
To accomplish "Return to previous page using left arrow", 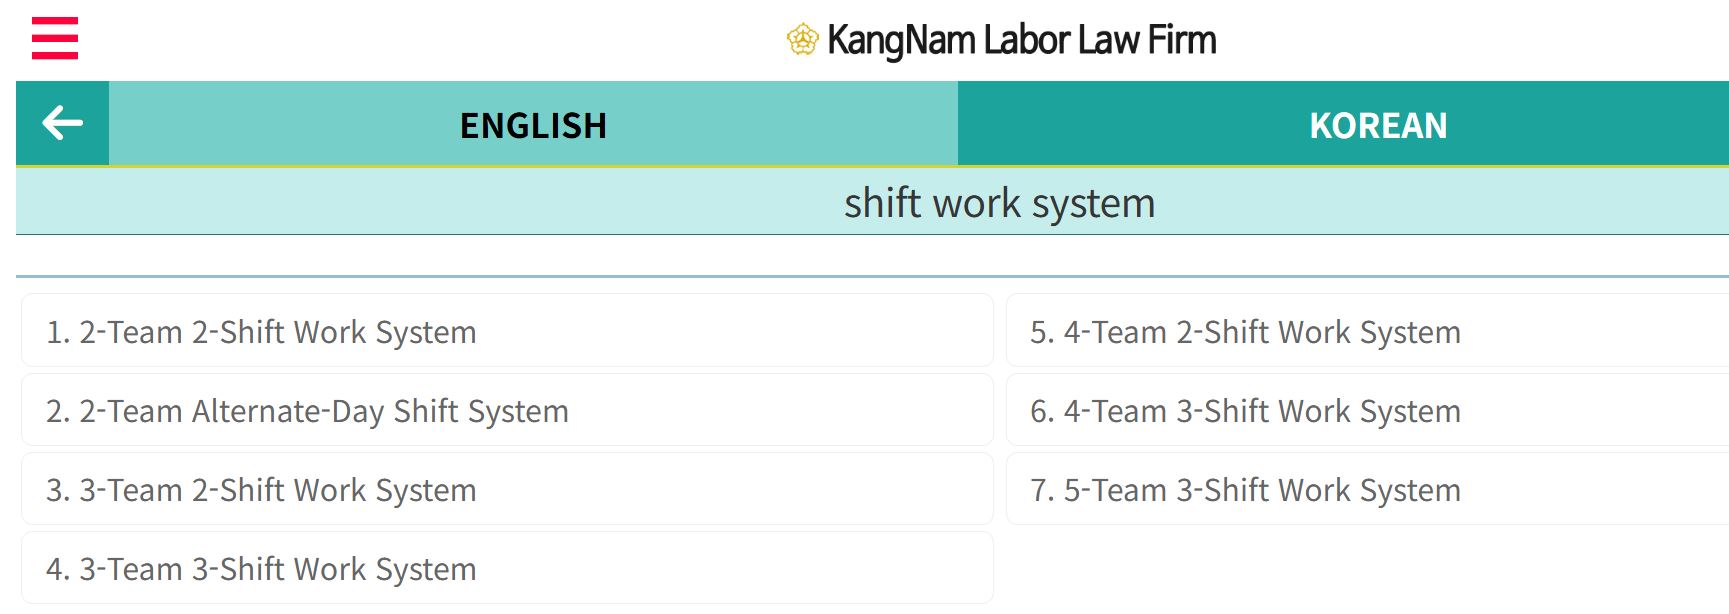I will (62, 123).
